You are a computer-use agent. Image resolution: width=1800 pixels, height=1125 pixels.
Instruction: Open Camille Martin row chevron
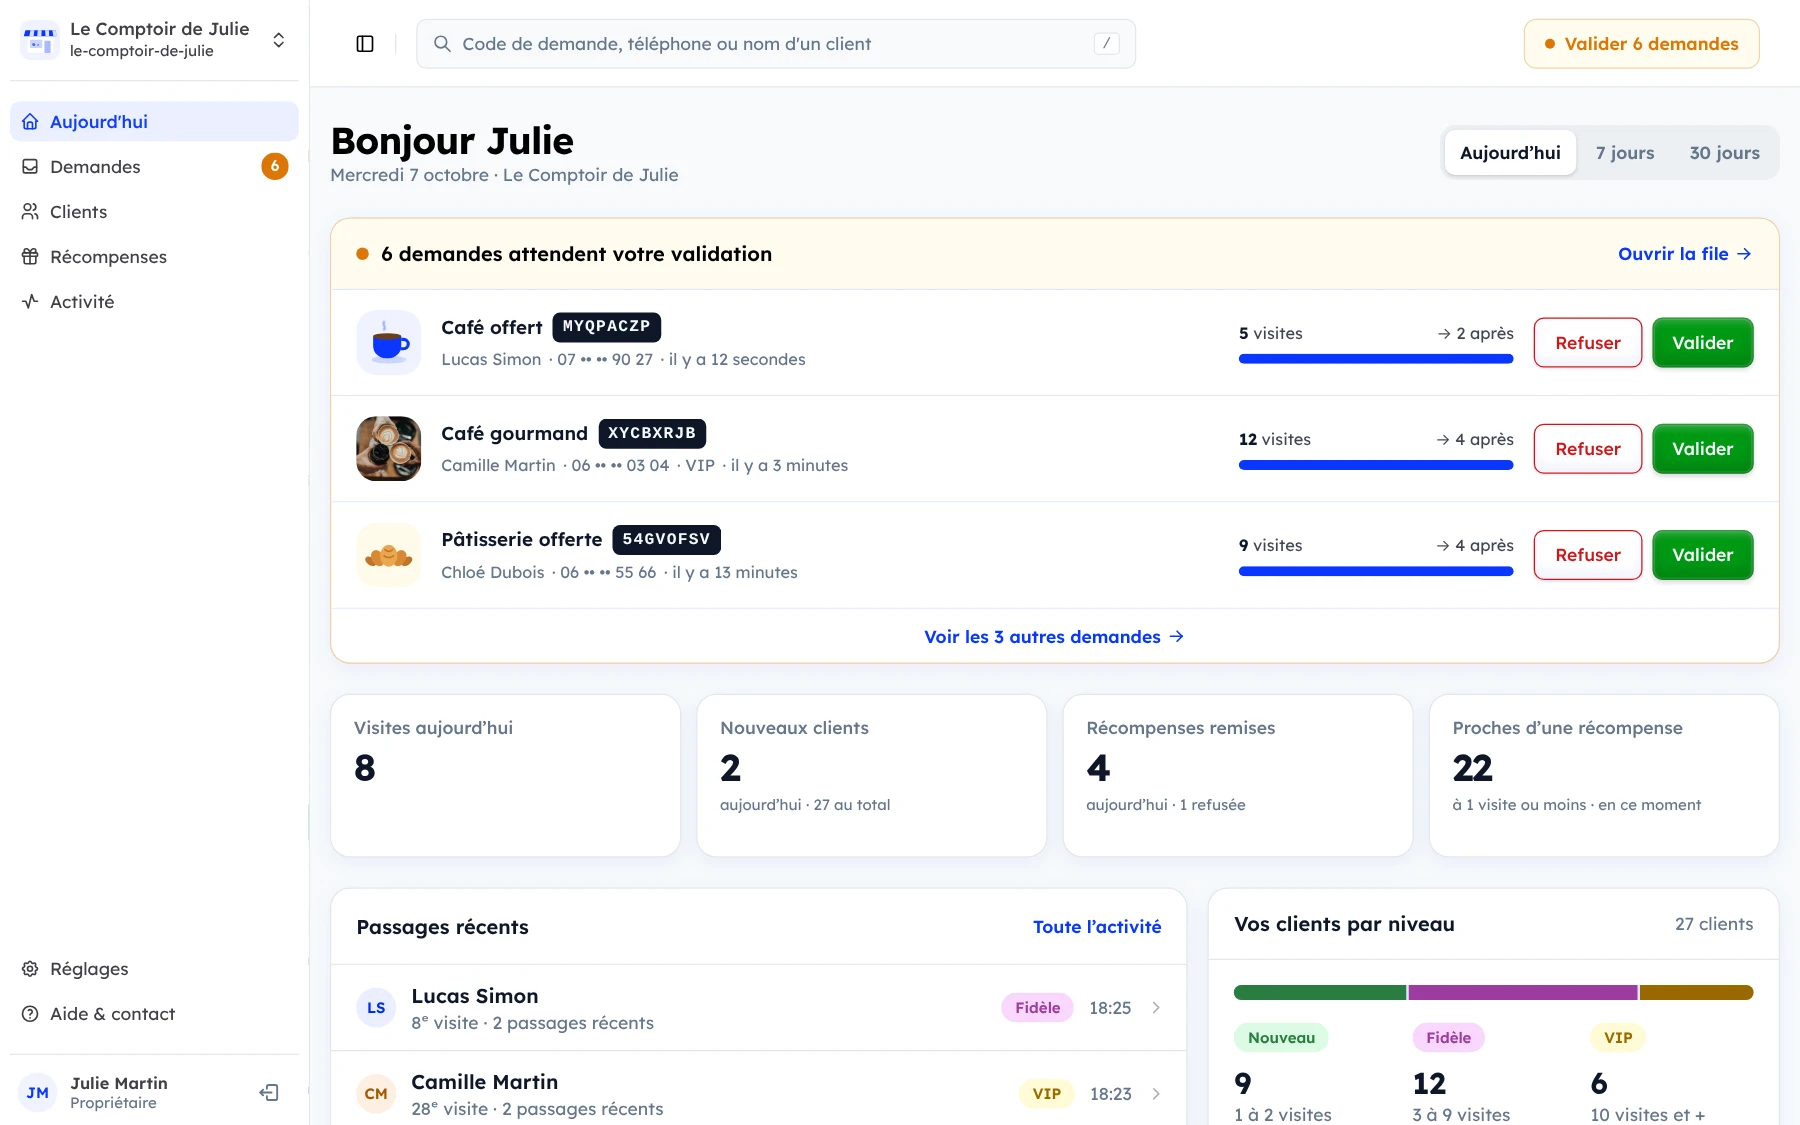[1156, 1094]
